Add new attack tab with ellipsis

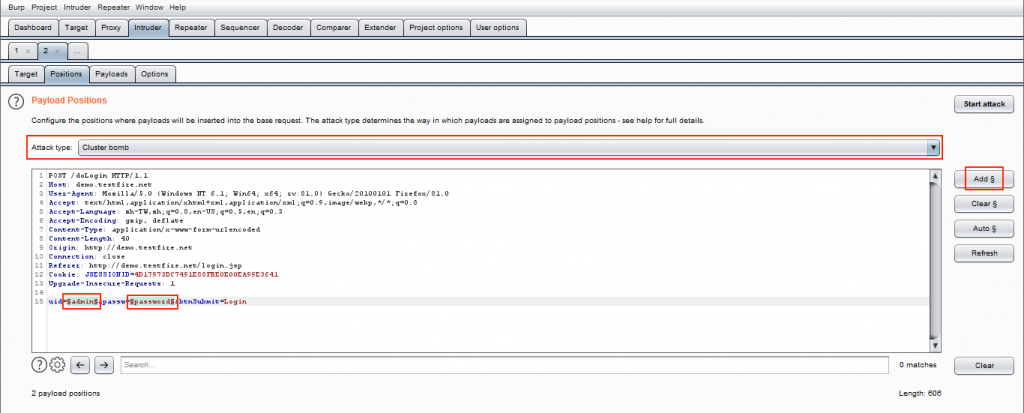click(77, 50)
